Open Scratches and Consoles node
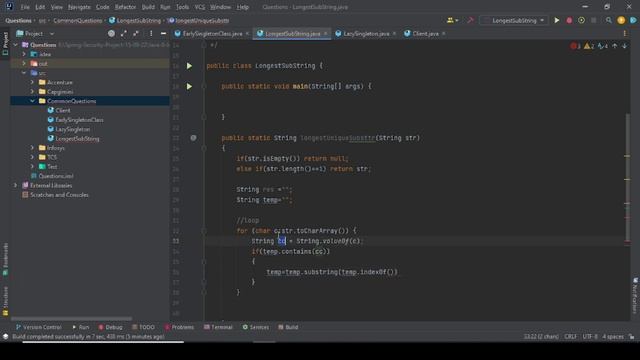This screenshot has height=360, width=640. (x=59, y=195)
